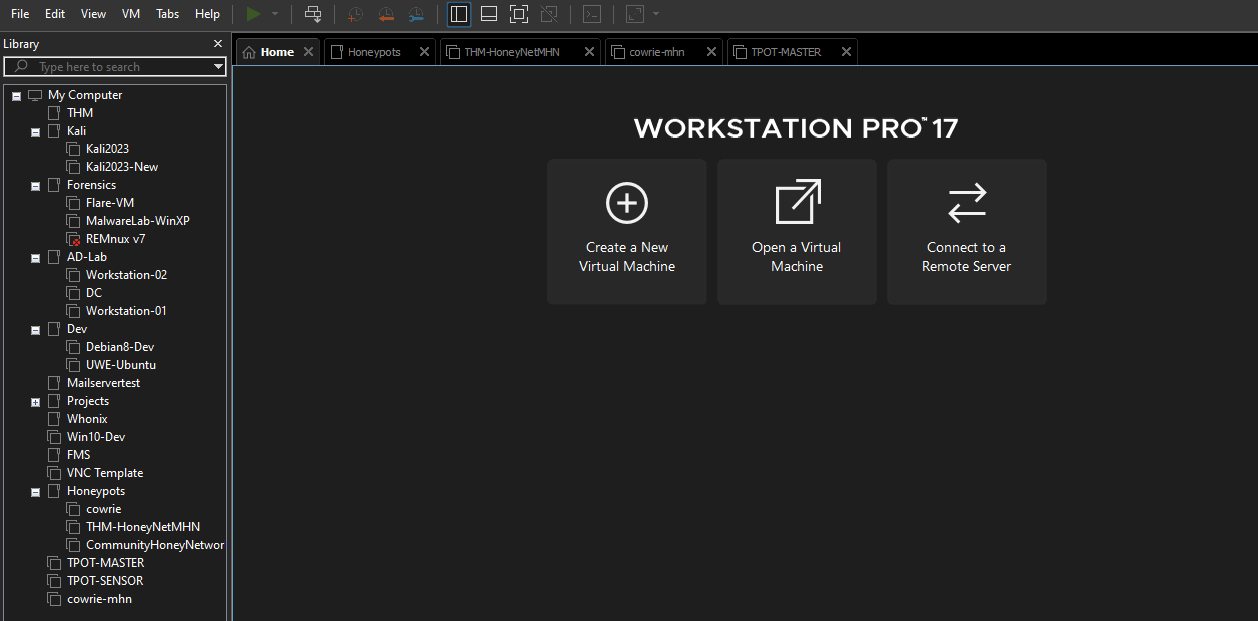Image resolution: width=1258 pixels, height=621 pixels.
Task: Select VNC Template in the library
Action: [105, 473]
